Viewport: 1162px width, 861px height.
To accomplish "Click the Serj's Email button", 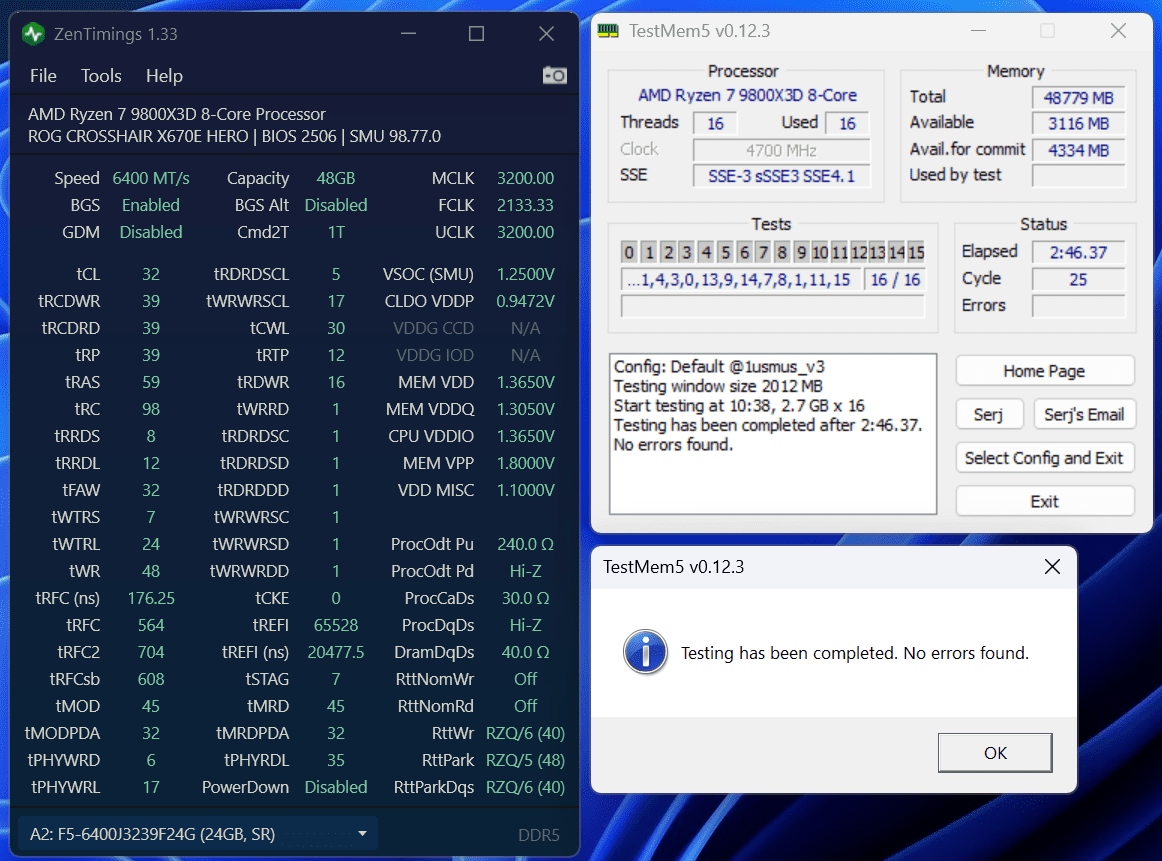I will [x=1083, y=414].
